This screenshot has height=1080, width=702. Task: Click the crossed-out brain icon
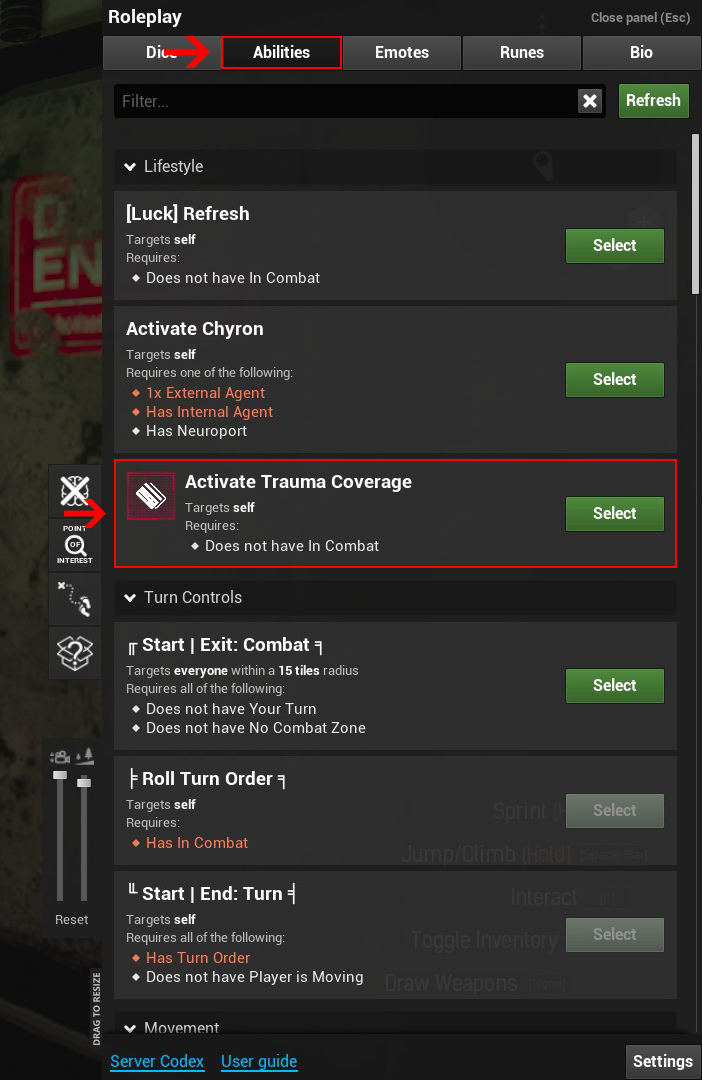point(75,491)
